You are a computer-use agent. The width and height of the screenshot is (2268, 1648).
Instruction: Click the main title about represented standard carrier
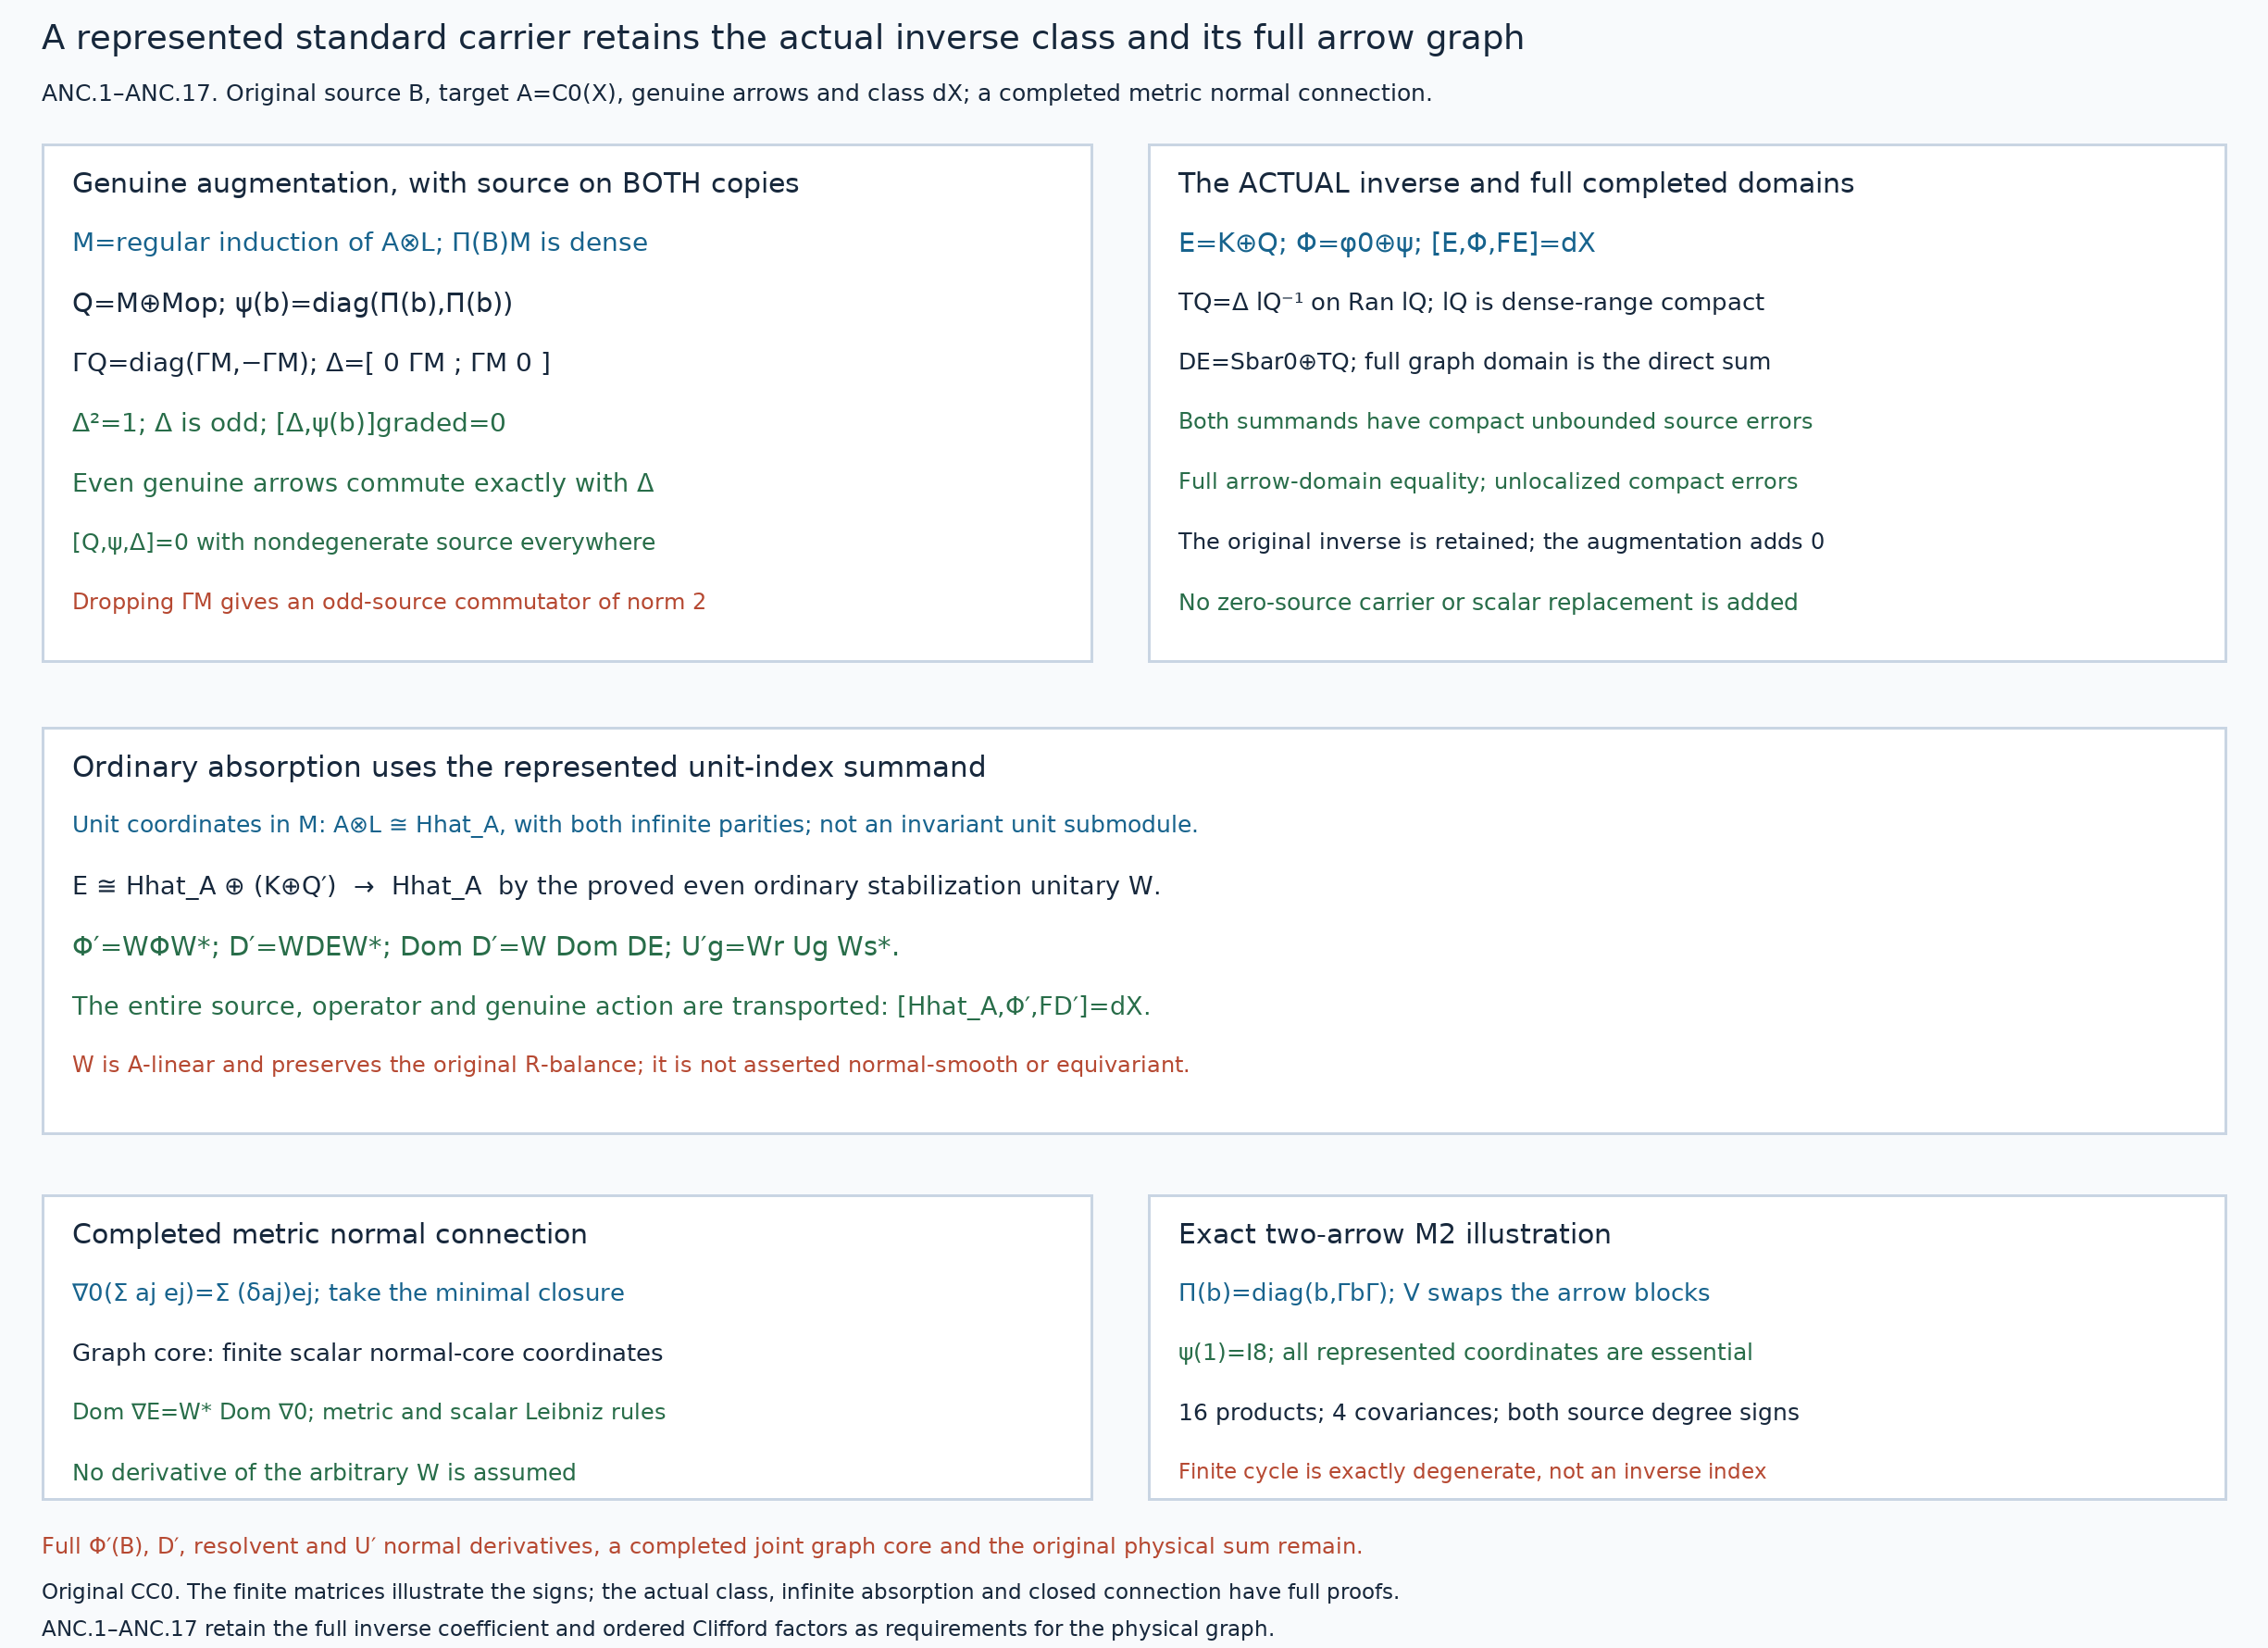tap(782, 38)
